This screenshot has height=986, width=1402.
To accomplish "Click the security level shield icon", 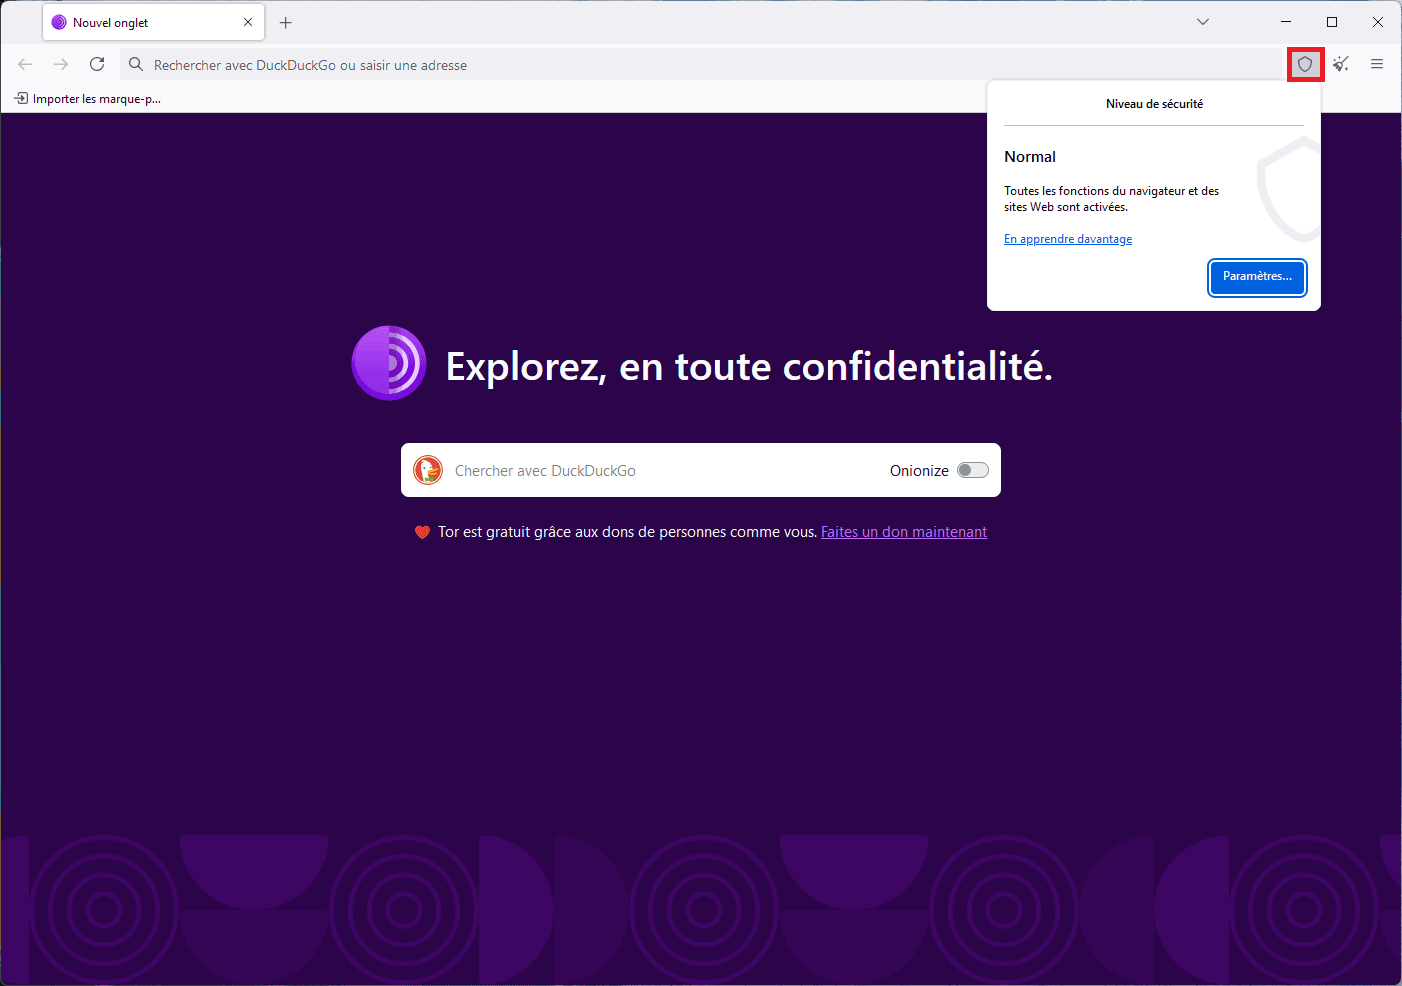I will point(1305,64).
